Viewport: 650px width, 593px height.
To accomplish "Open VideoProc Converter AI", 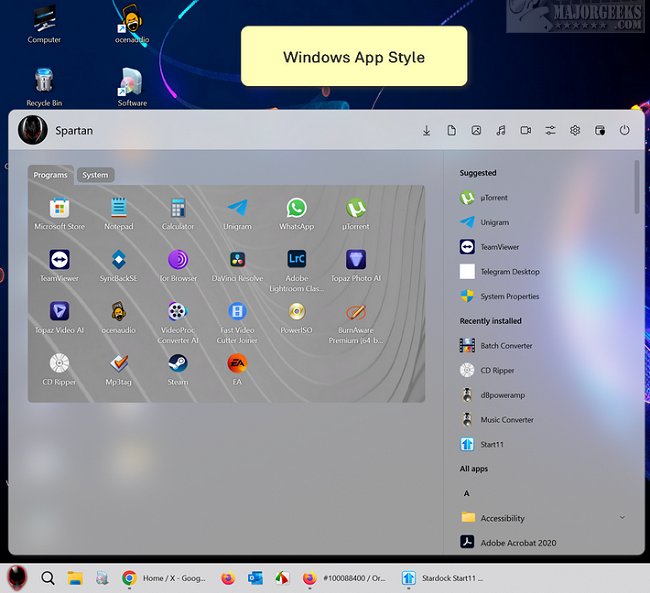I will [178, 323].
